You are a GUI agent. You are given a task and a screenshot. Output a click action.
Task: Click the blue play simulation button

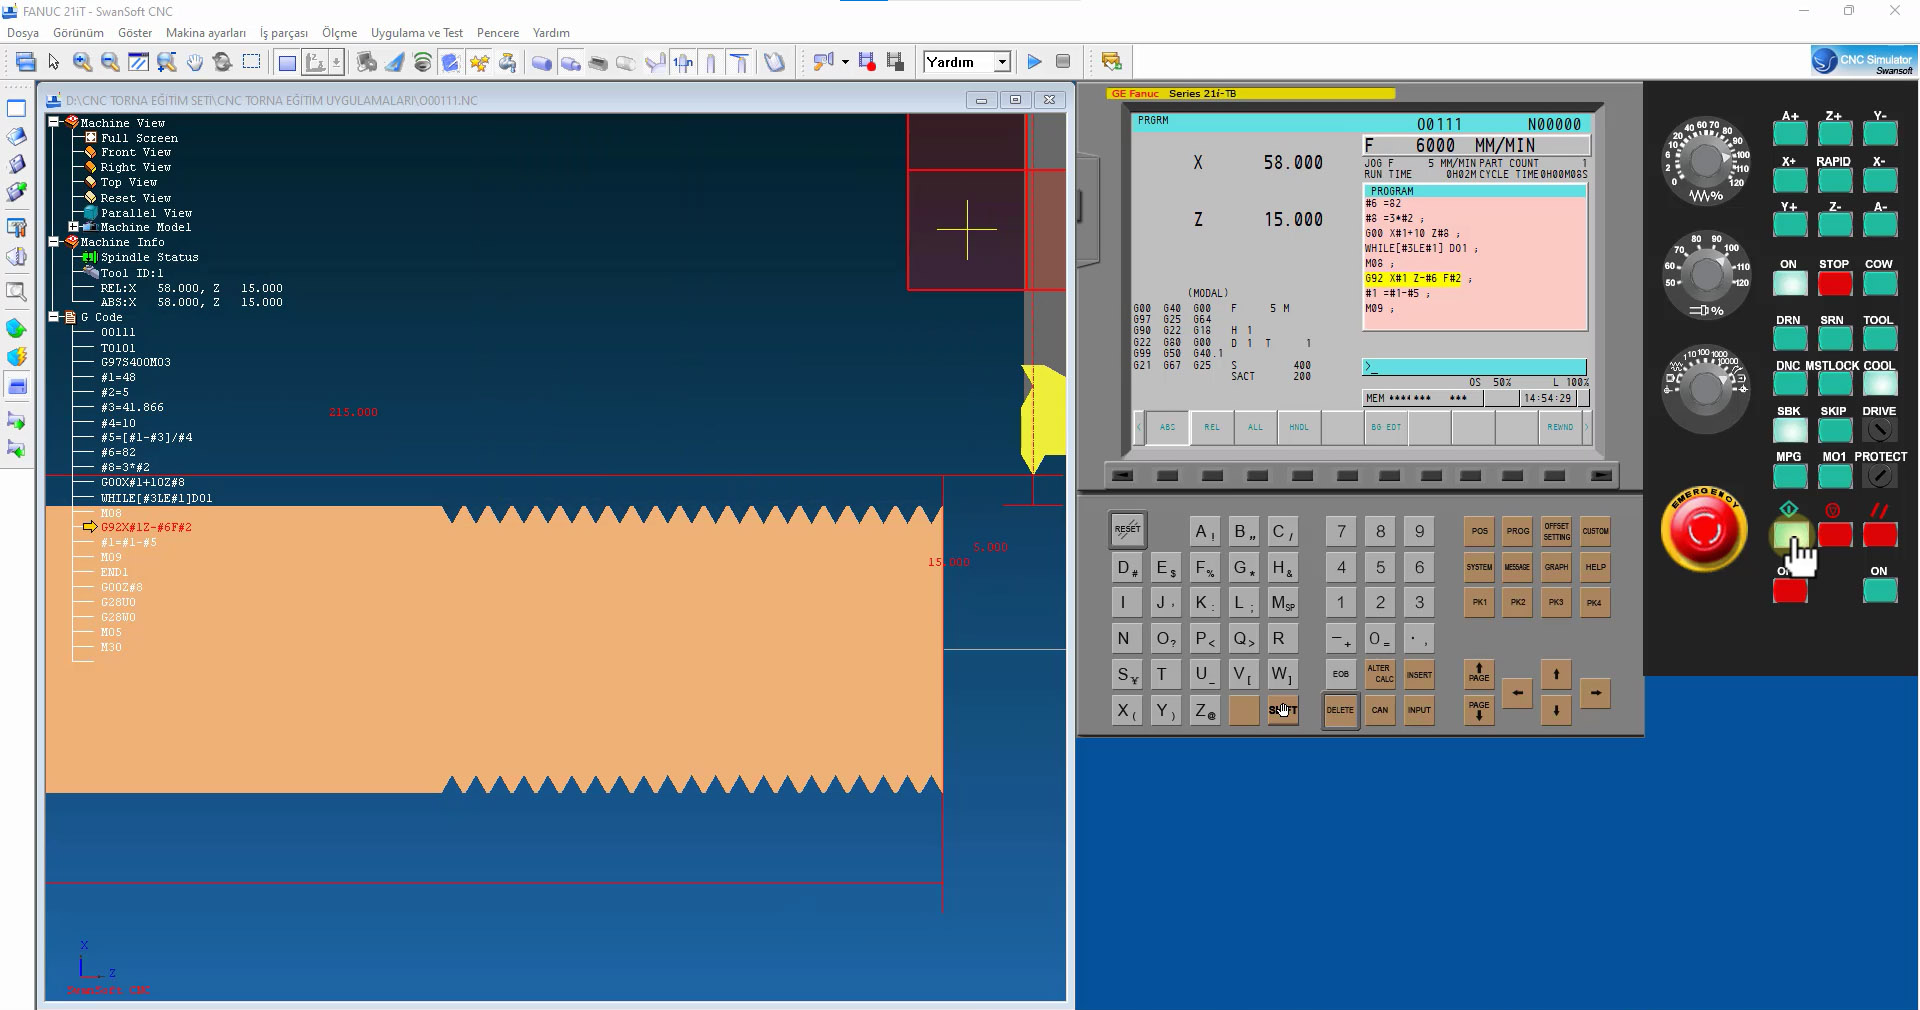[x=1034, y=62]
